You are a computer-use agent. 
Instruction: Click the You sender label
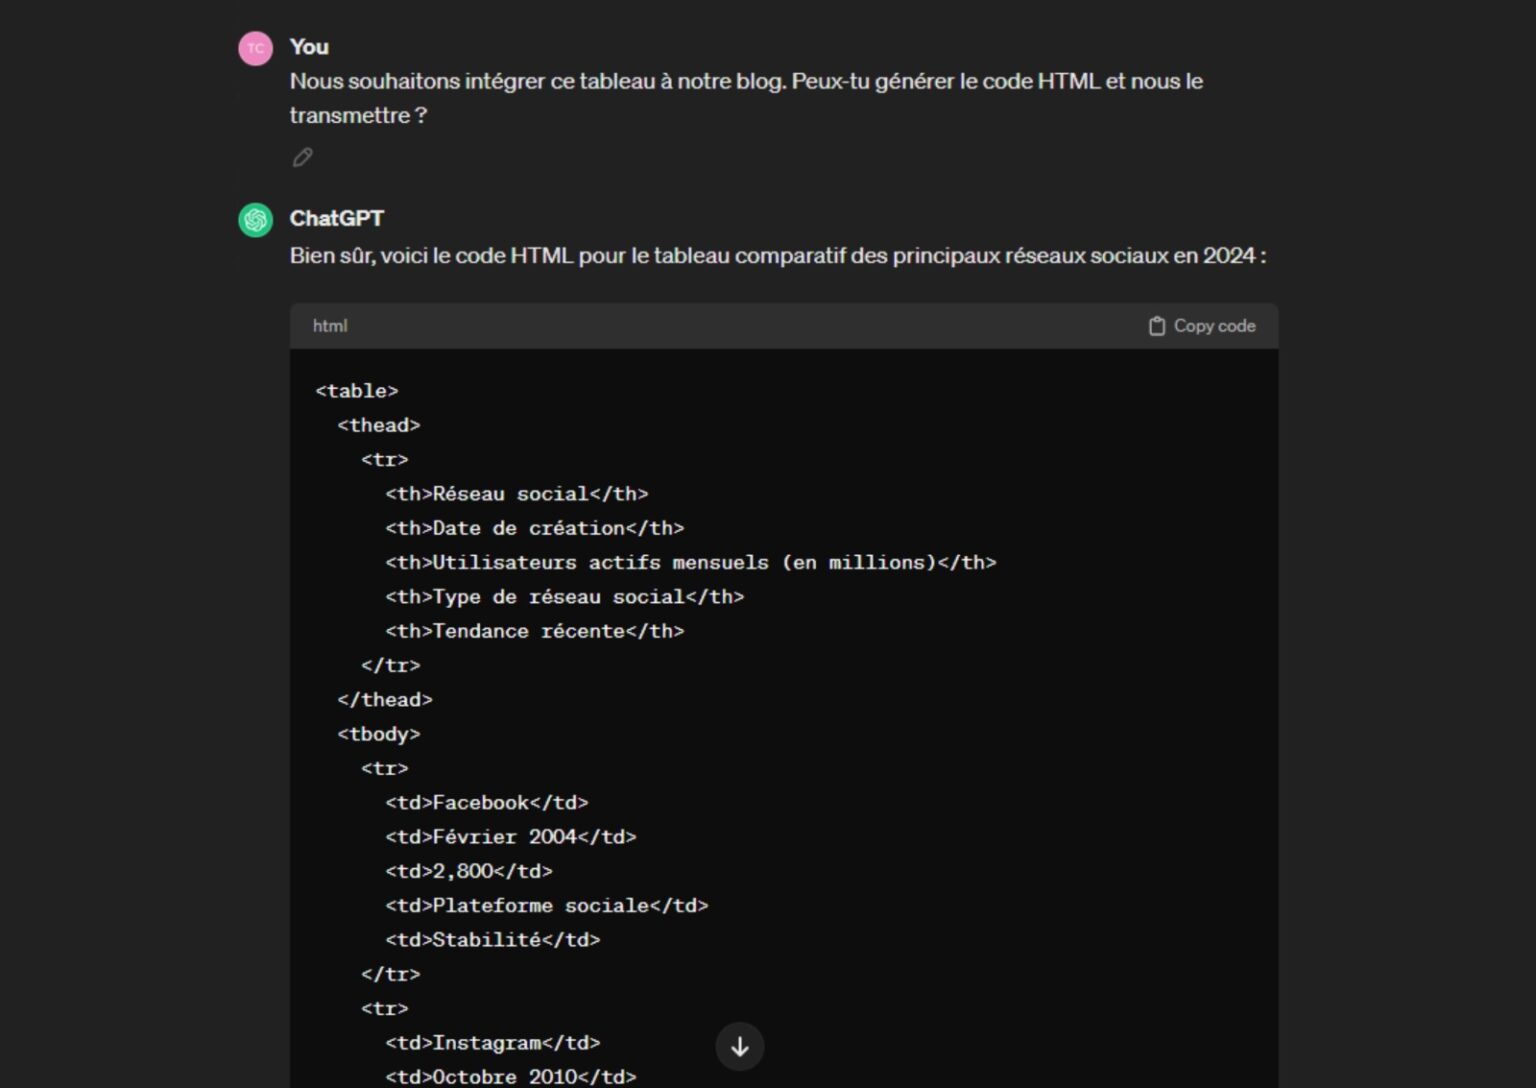pos(309,47)
